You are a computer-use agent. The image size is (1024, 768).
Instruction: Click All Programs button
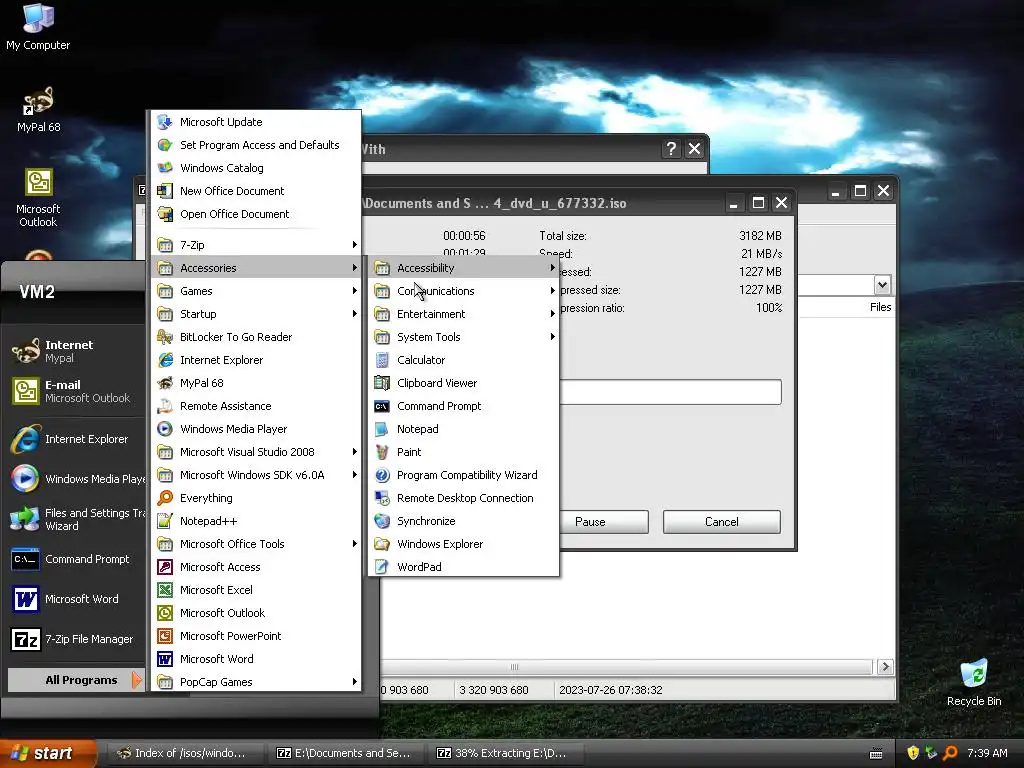(x=75, y=680)
